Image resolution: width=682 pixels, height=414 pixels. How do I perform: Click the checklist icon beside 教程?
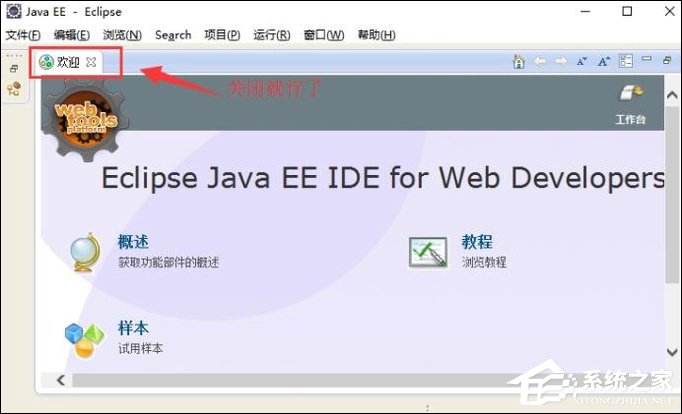[428, 252]
